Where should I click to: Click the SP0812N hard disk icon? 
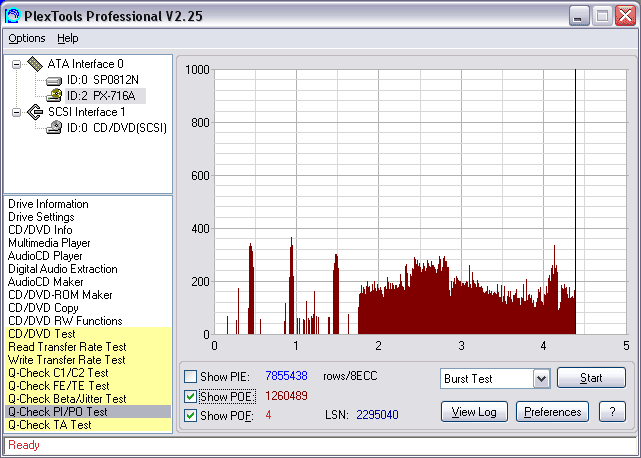click(54, 81)
